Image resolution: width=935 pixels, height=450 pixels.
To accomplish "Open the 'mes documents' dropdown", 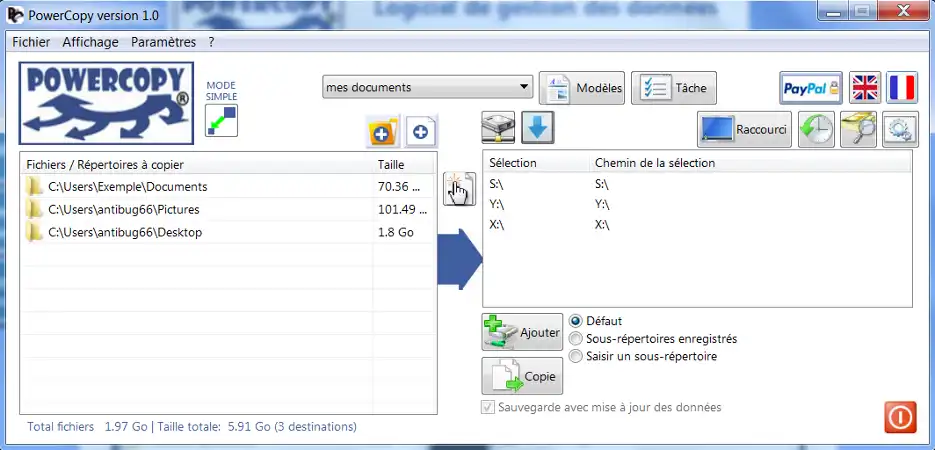I will (428, 88).
